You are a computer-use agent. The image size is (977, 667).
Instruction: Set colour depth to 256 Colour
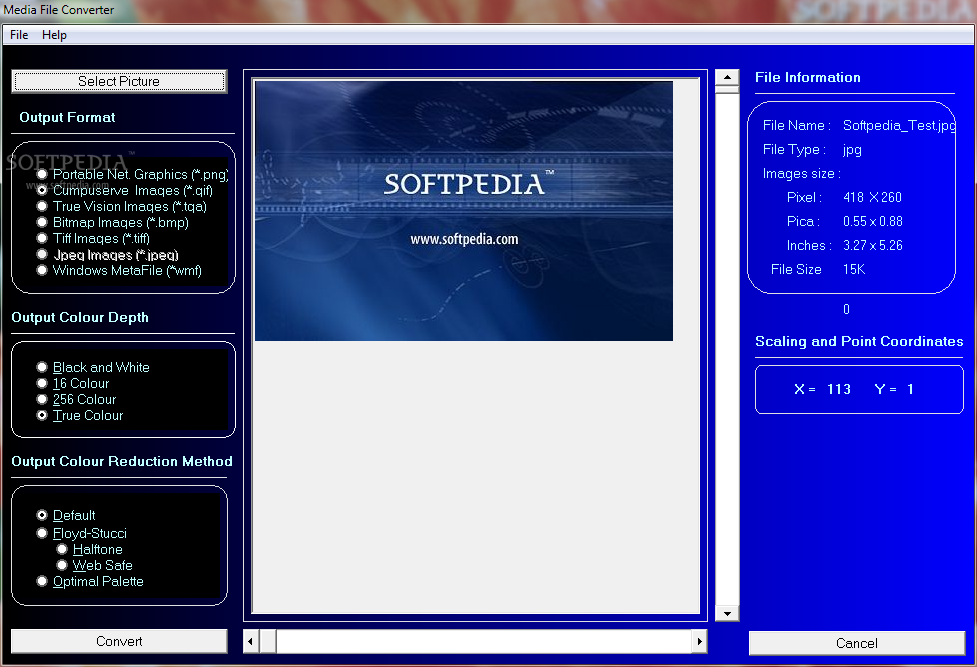(77, 400)
